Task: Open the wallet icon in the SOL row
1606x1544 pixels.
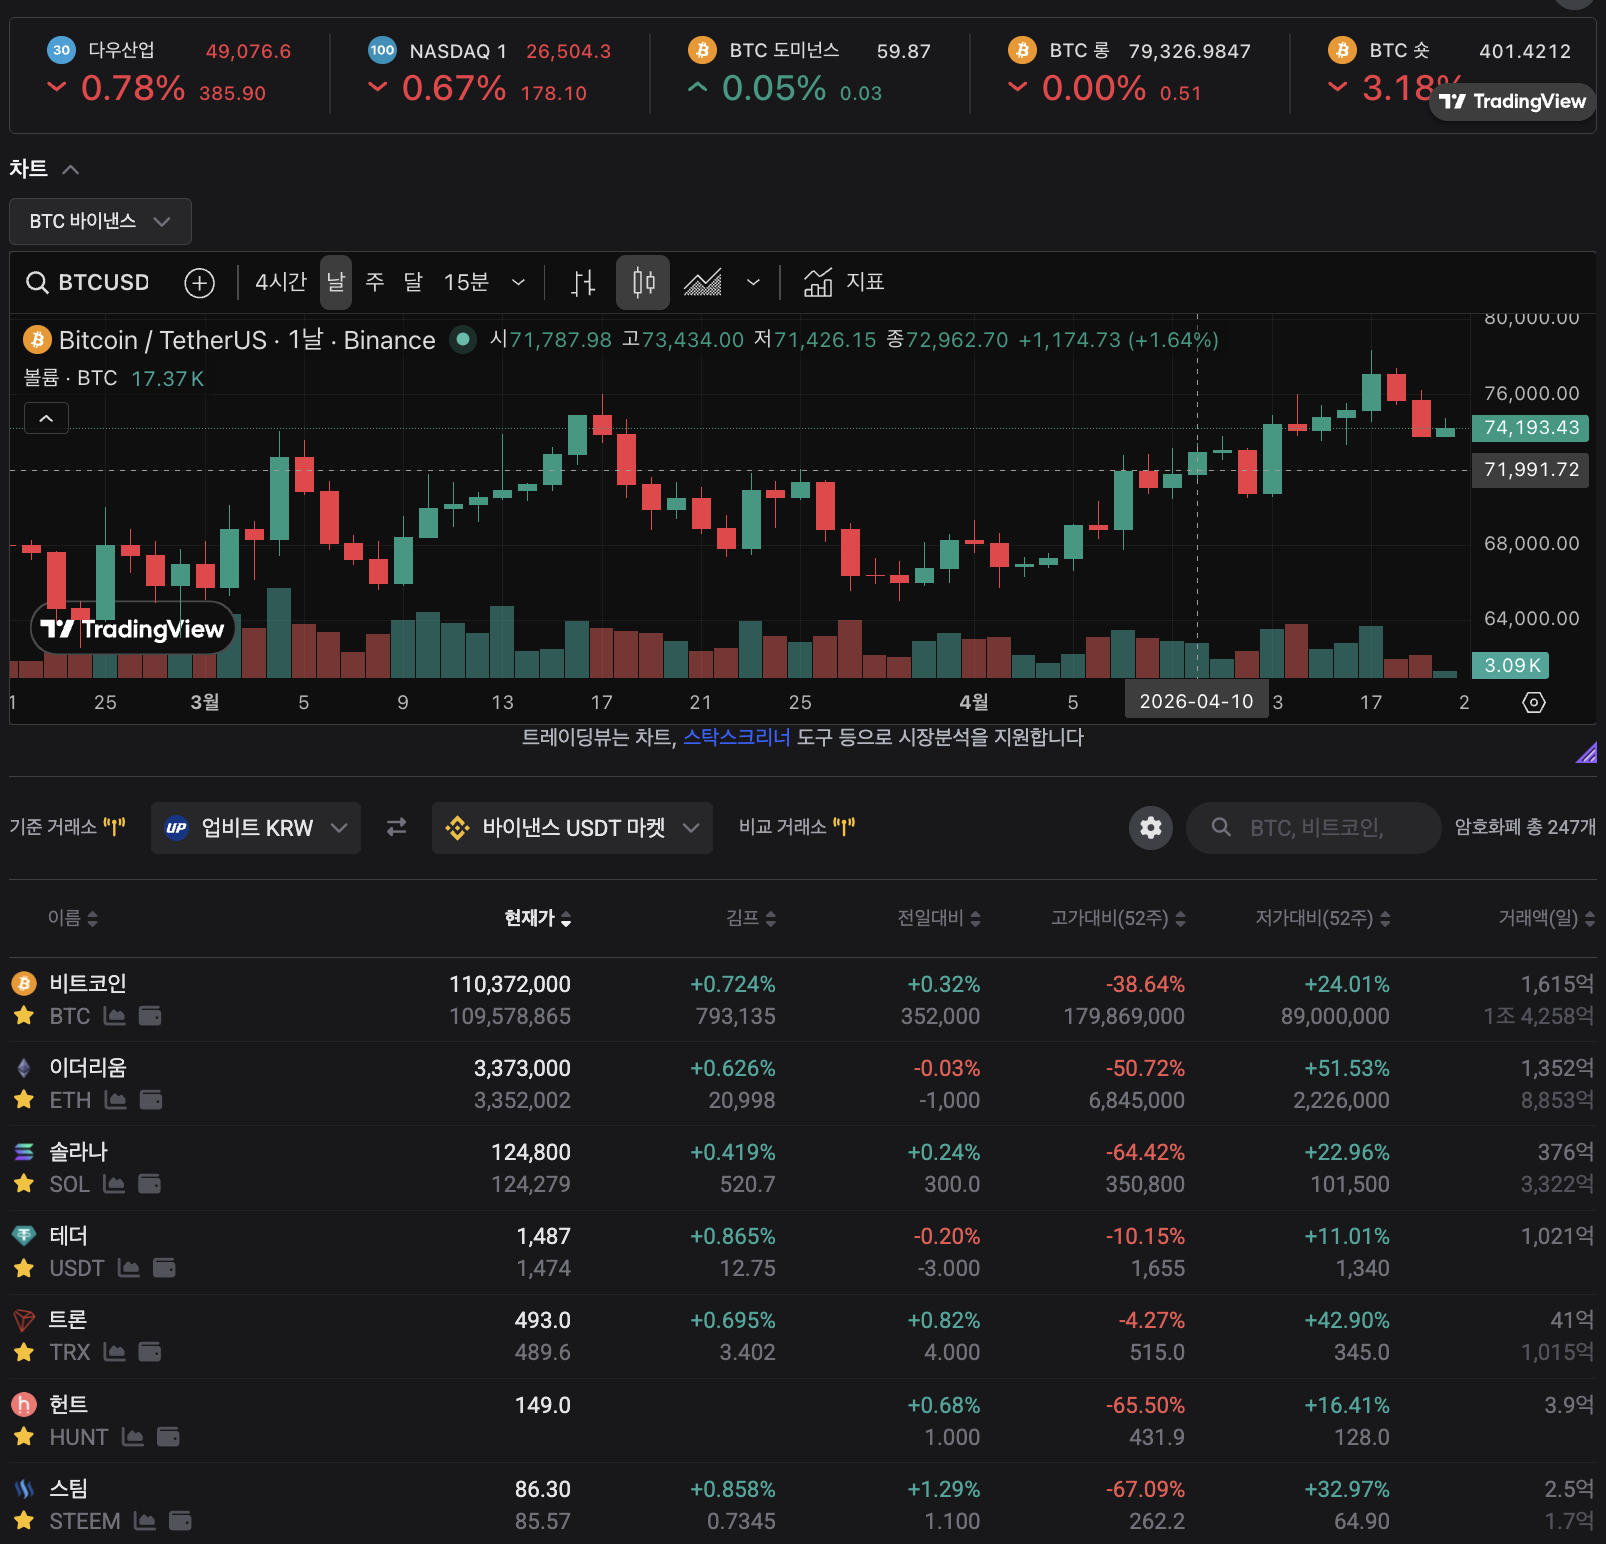Action: 149,1184
